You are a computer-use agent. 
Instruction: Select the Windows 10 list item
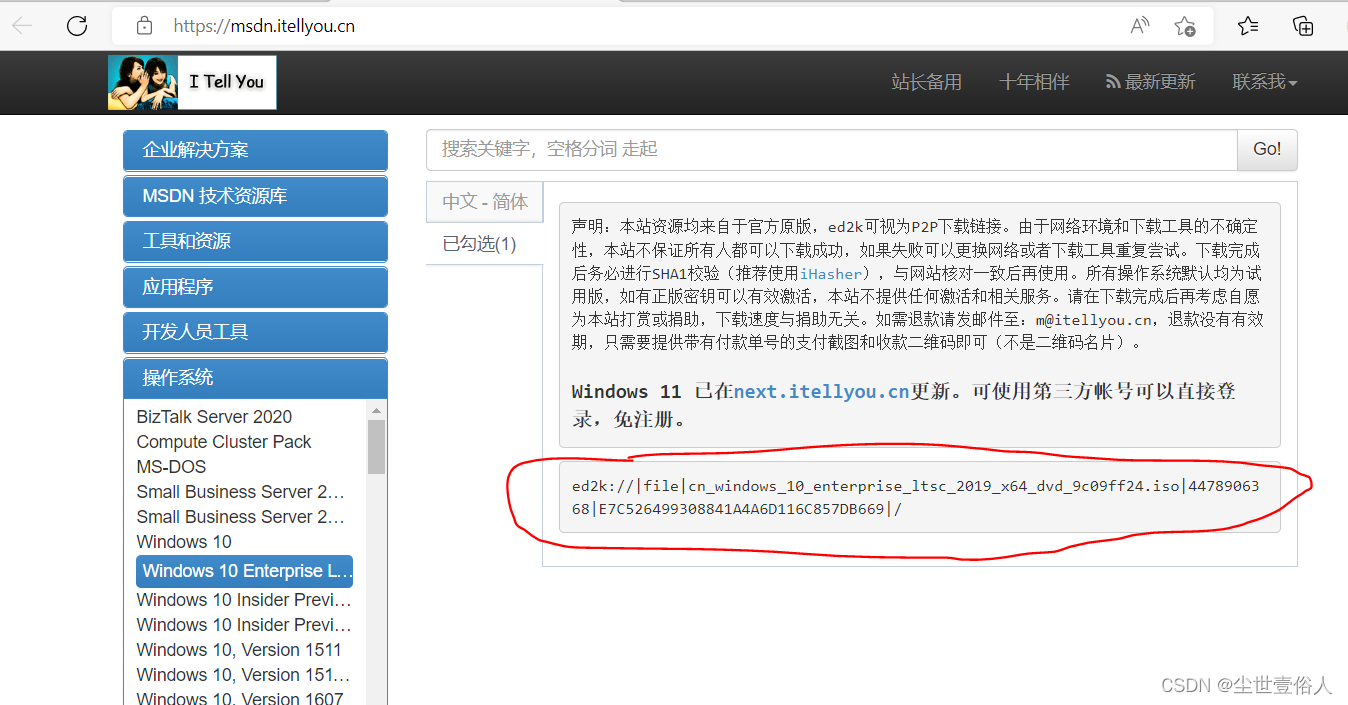point(184,542)
